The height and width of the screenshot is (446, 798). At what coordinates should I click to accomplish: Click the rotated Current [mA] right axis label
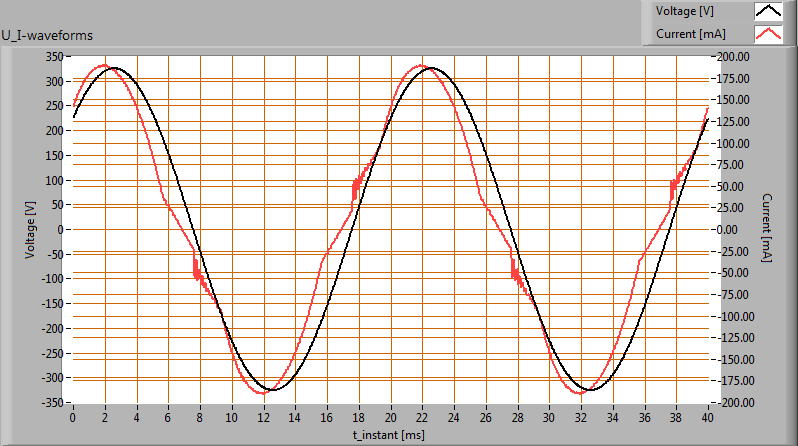click(767, 229)
